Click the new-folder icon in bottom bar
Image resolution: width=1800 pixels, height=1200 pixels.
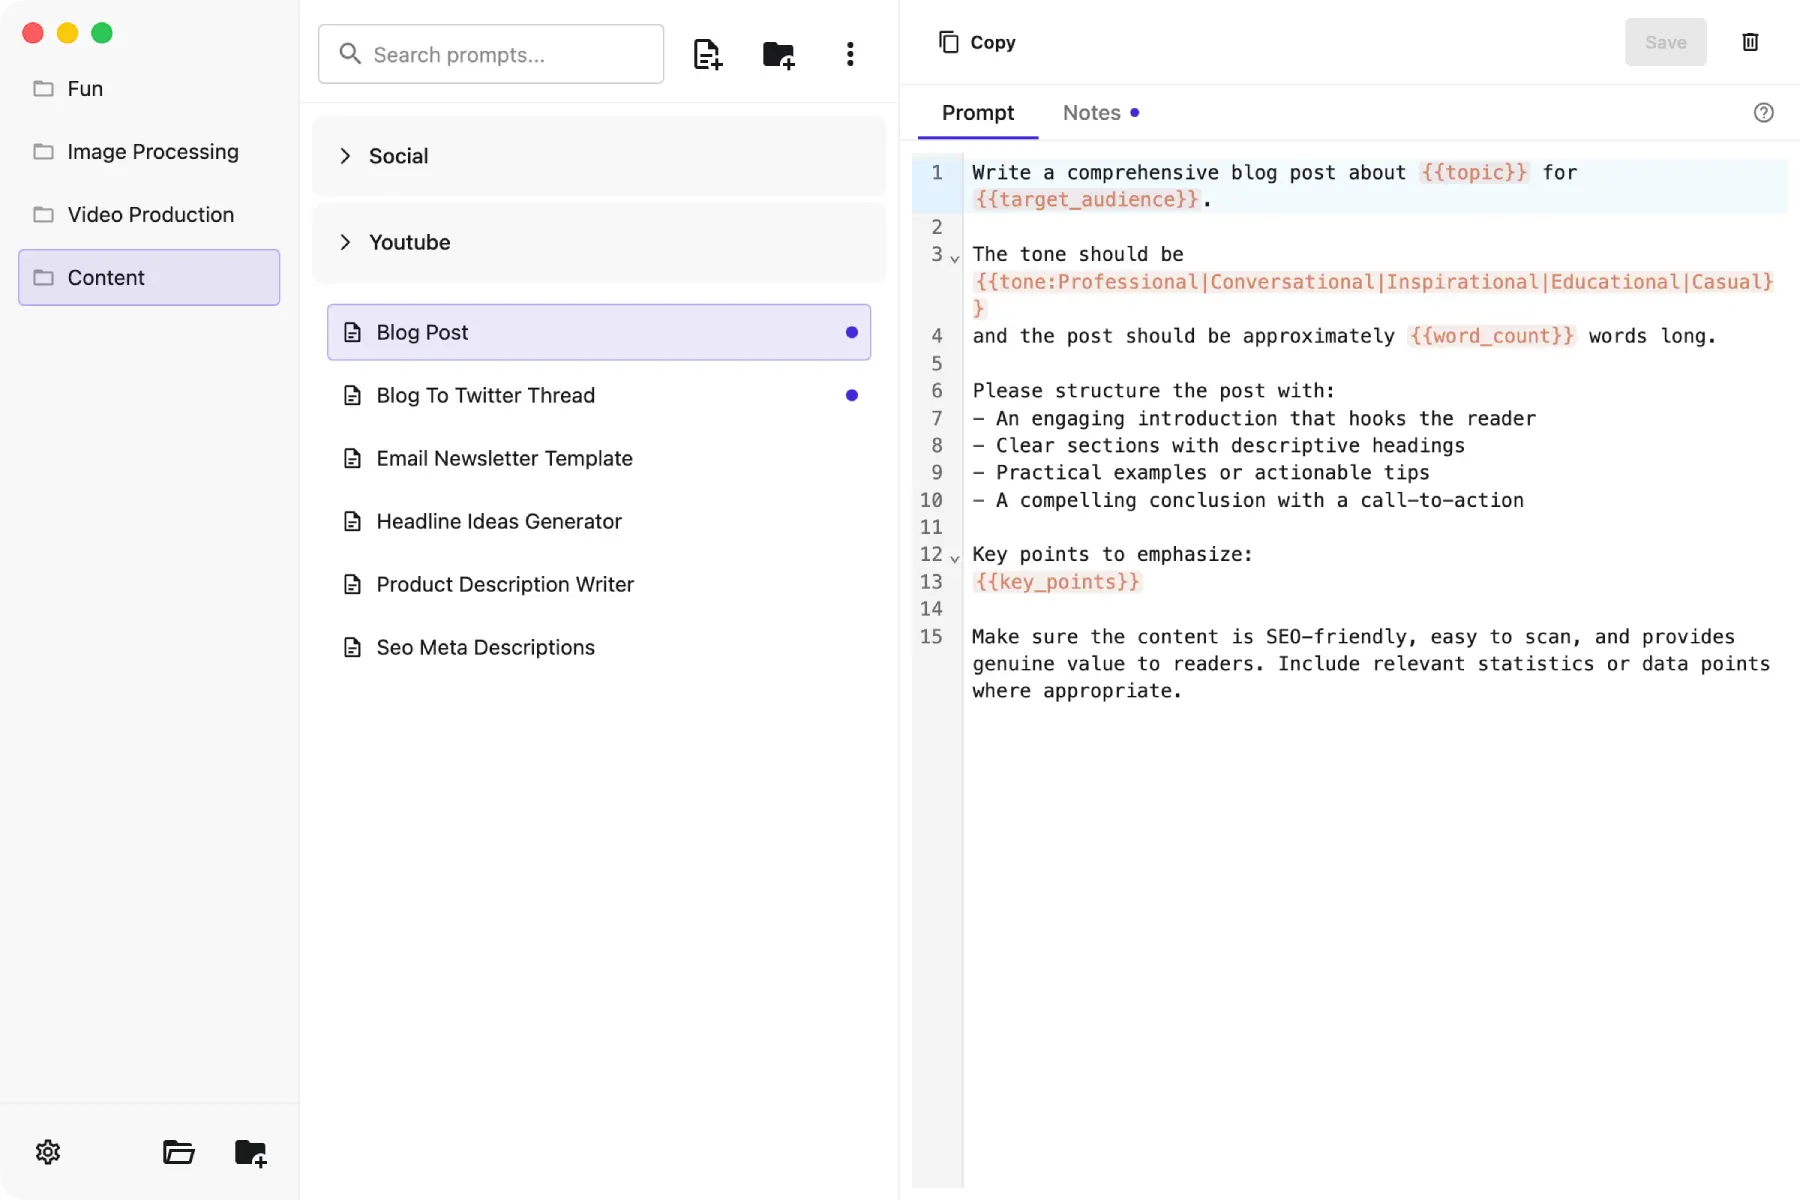coord(250,1152)
